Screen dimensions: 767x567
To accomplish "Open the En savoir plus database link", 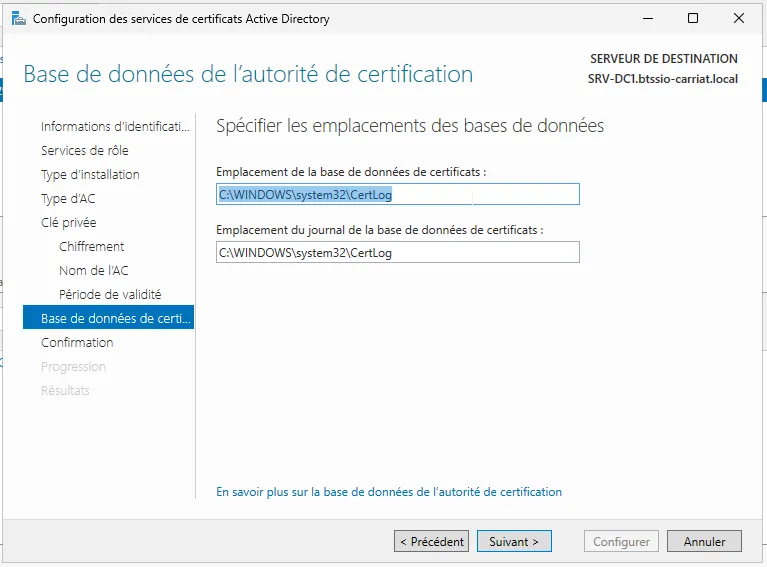I will pyautogui.click(x=389, y=492).
